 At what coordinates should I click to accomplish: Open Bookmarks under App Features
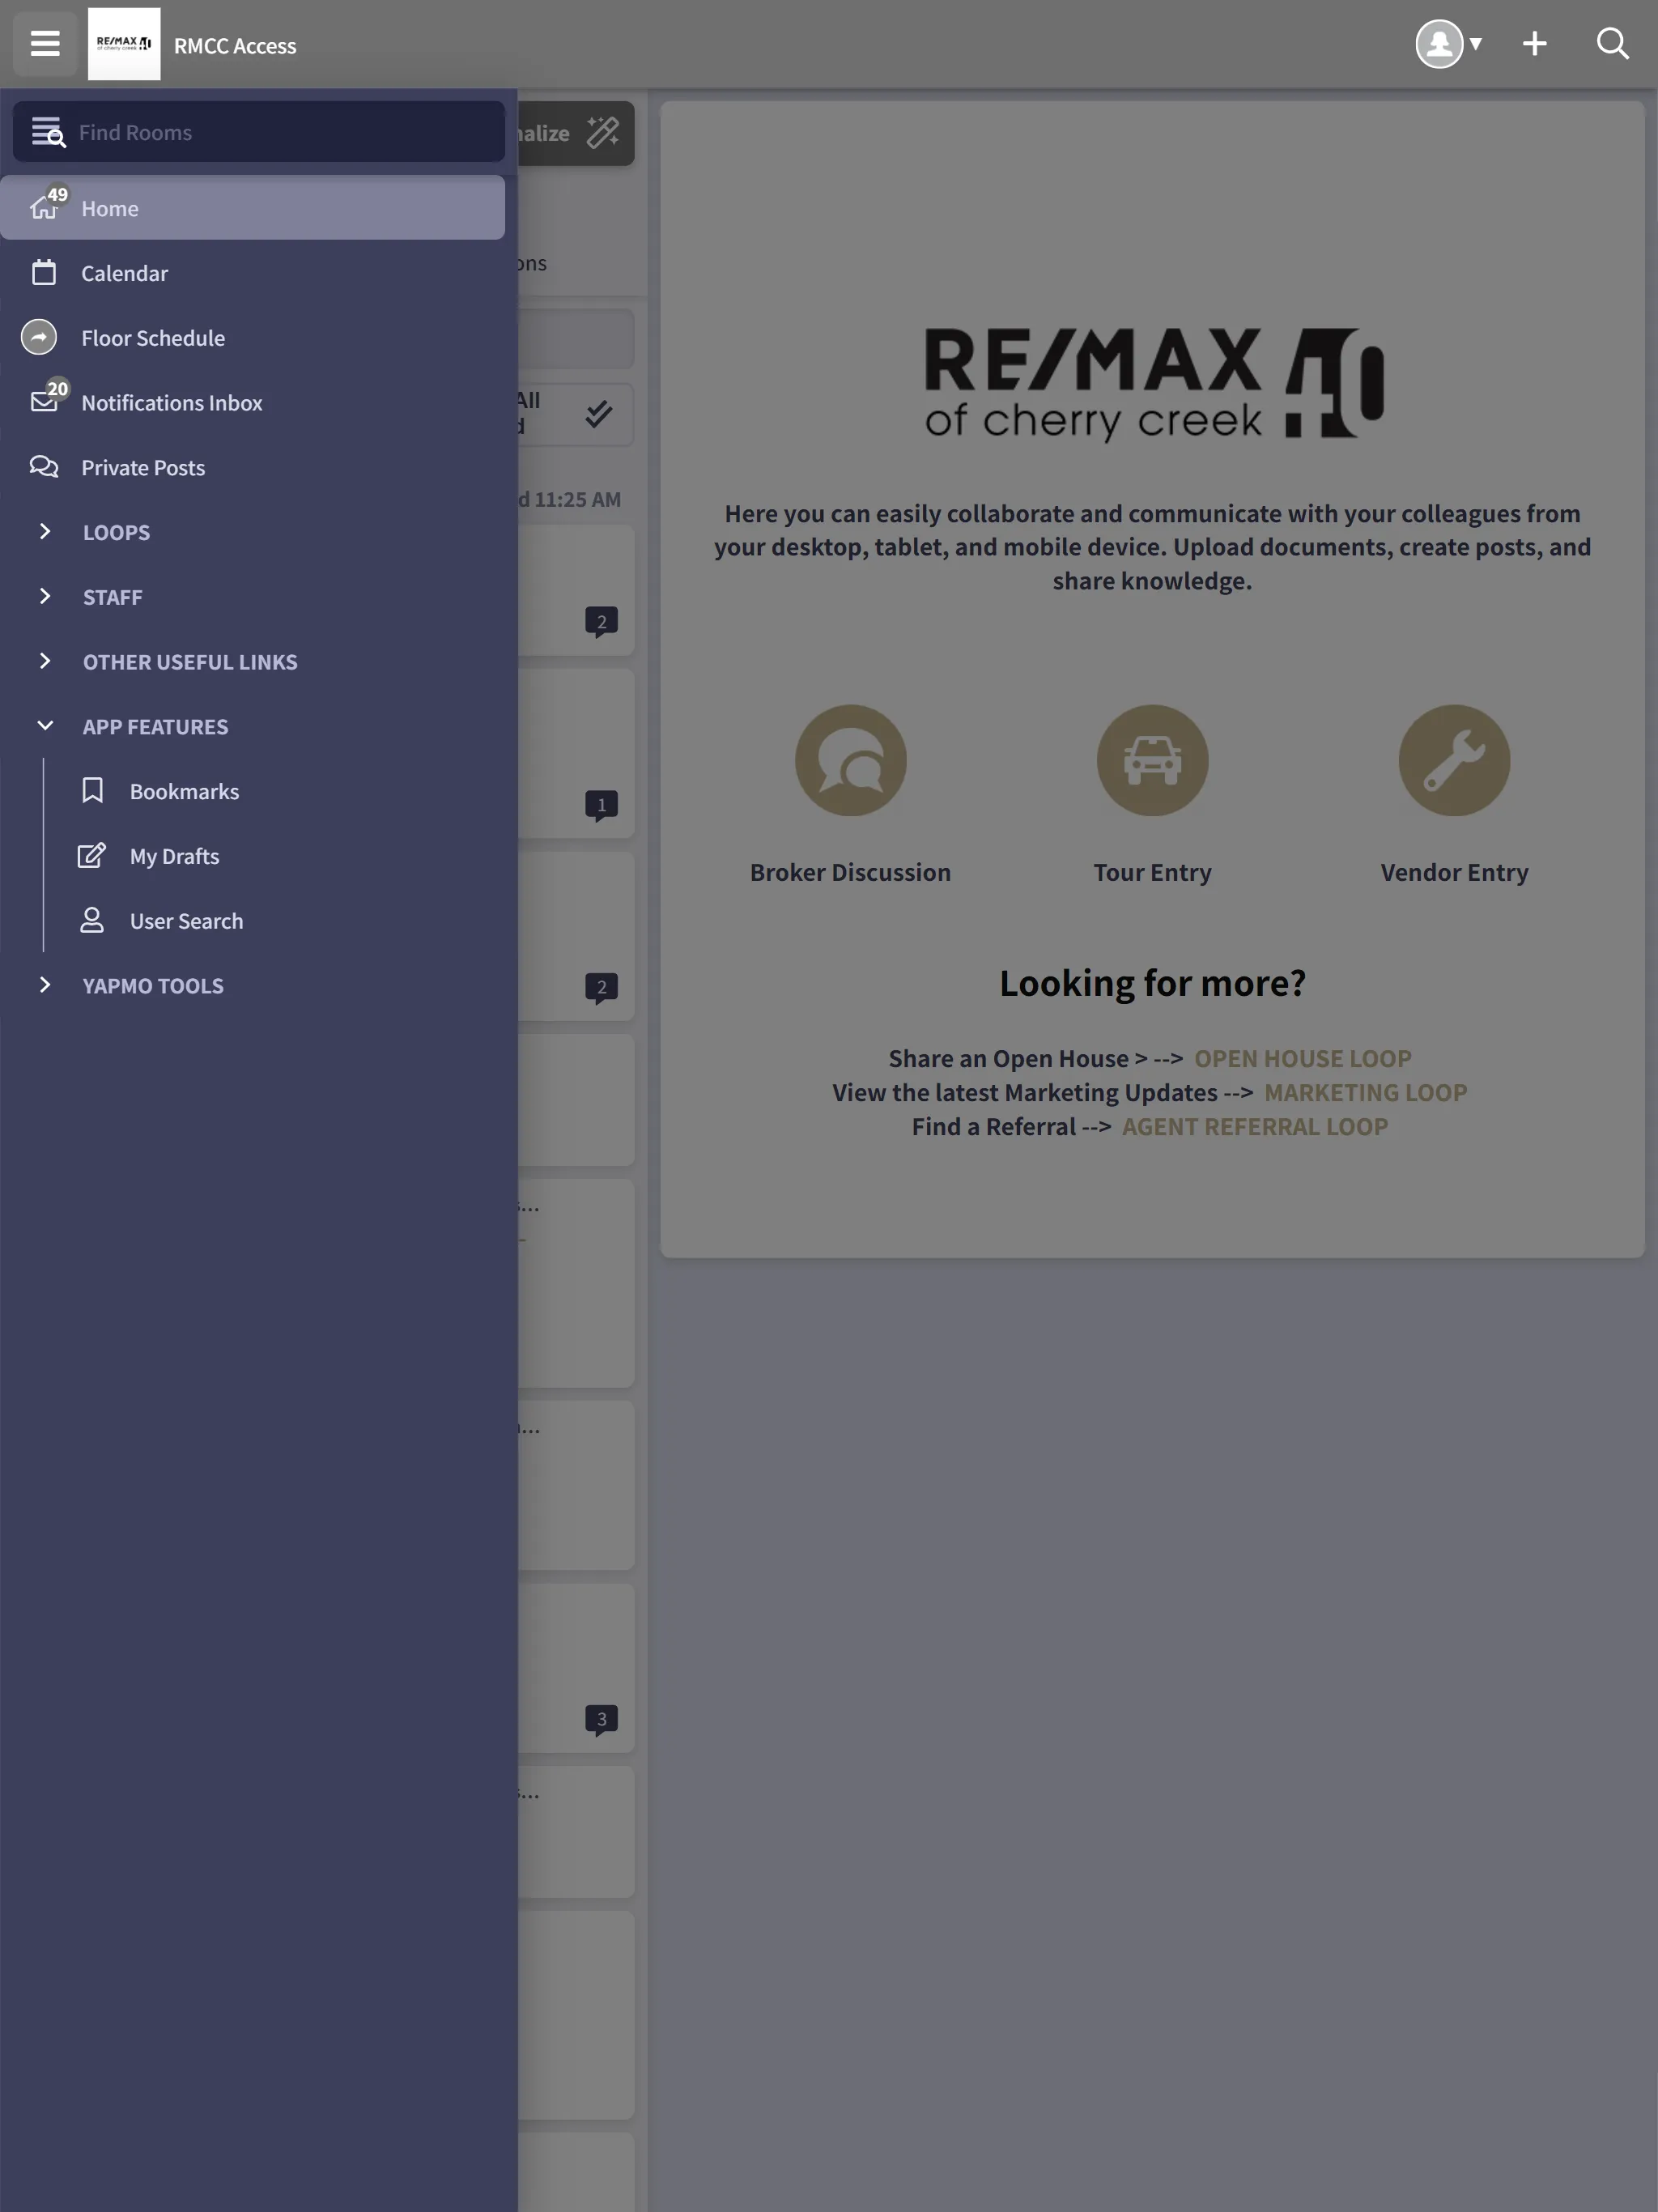click(x=275, y=791)
